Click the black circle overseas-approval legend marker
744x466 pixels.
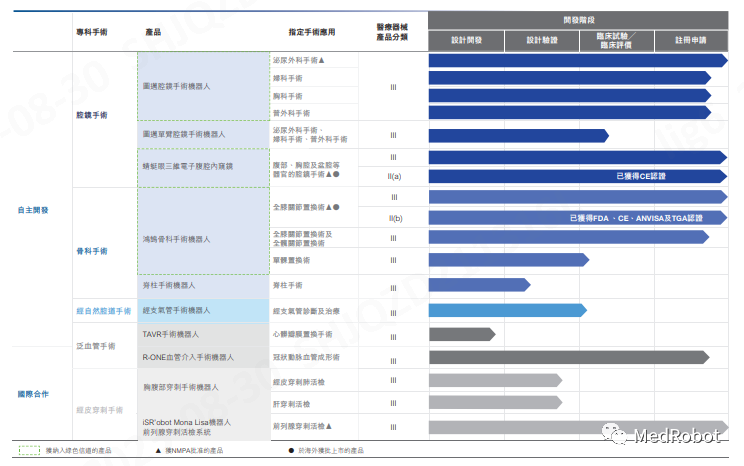coord(290,451)
